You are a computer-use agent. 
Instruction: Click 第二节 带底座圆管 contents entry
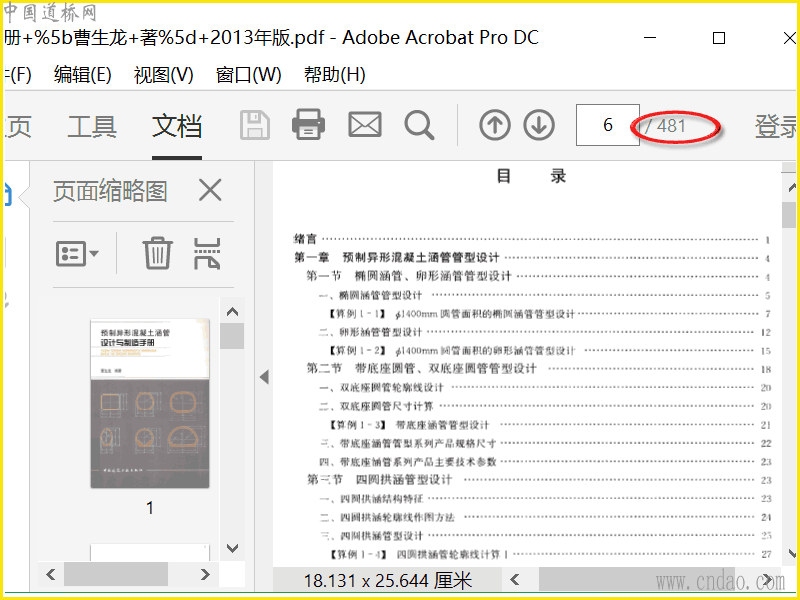click(538, 368)
